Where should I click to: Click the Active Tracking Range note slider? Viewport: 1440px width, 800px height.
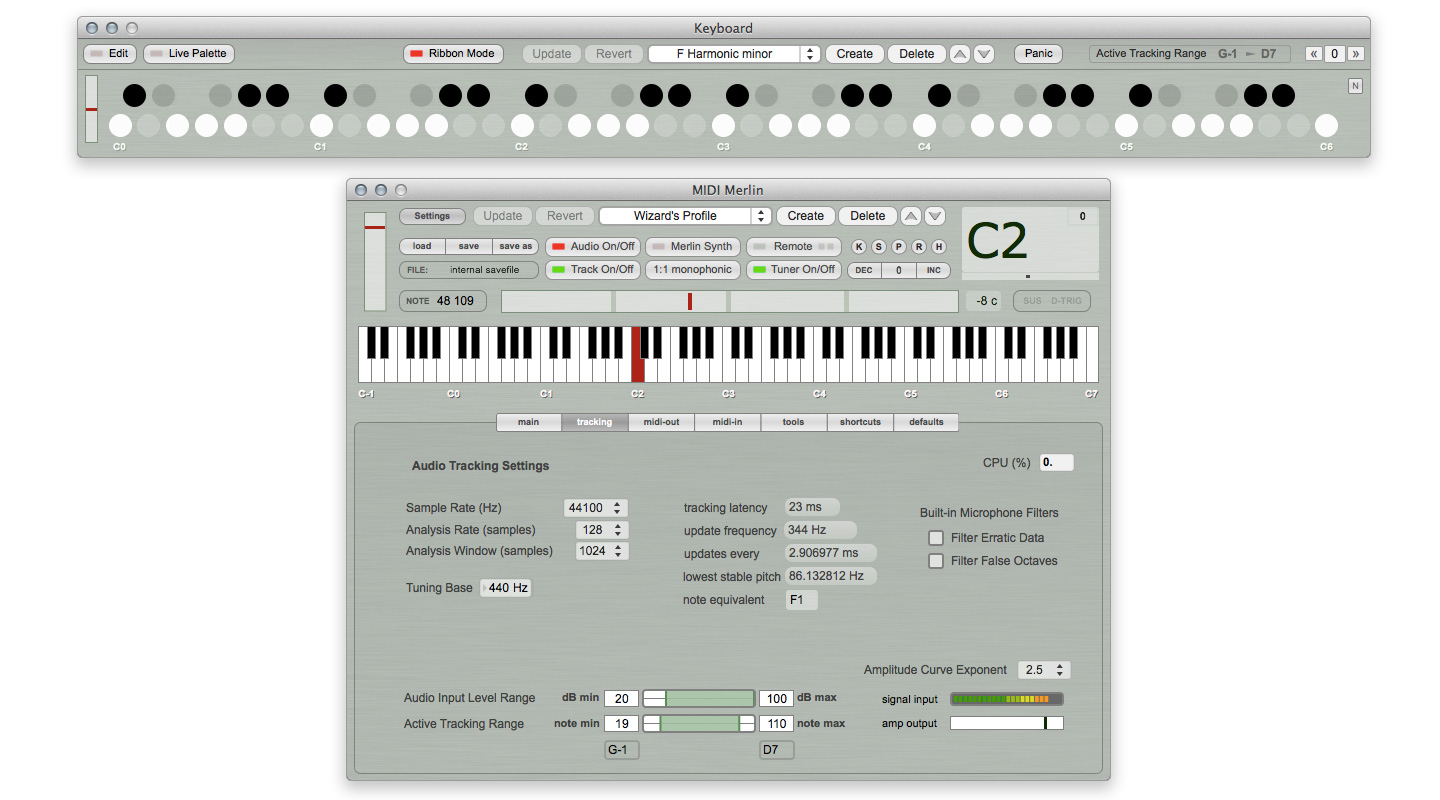699,723
